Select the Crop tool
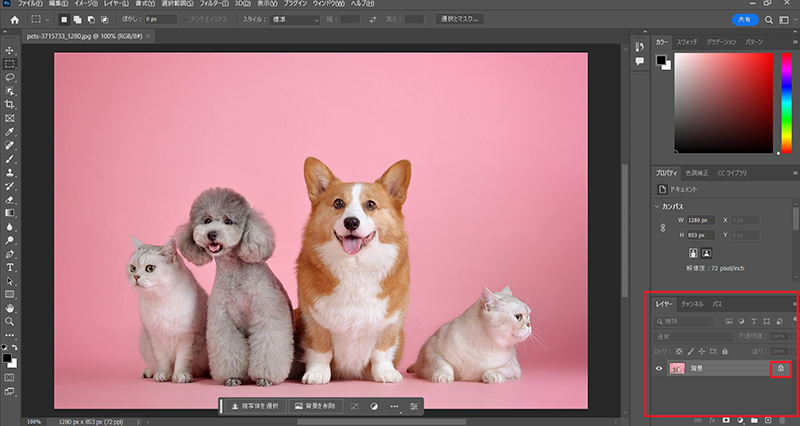The image size is (800, 426). coord(10,105)
